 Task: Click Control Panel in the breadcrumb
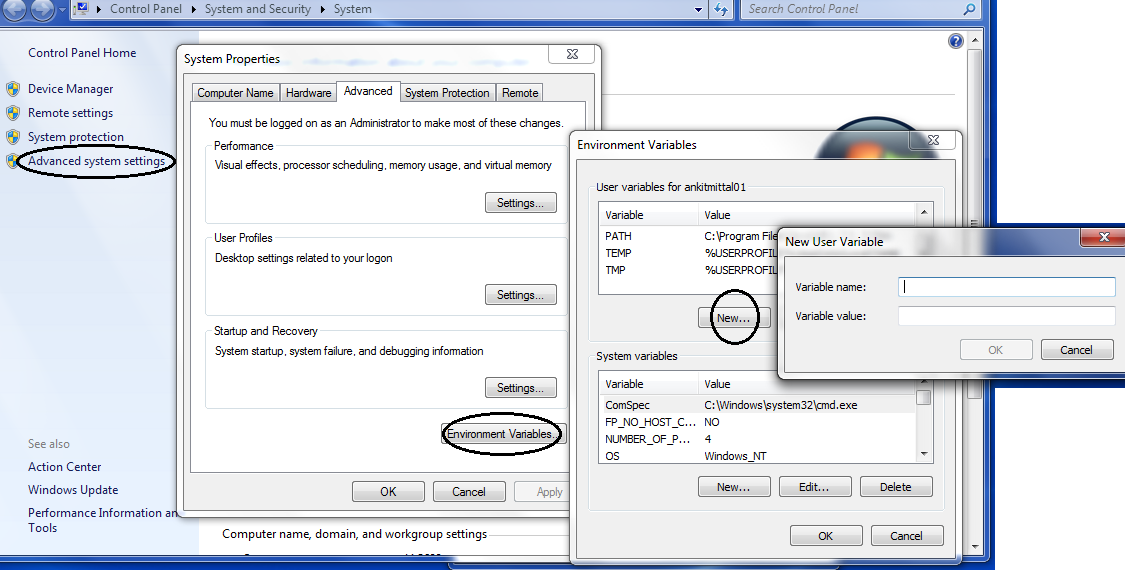(146, 9)
